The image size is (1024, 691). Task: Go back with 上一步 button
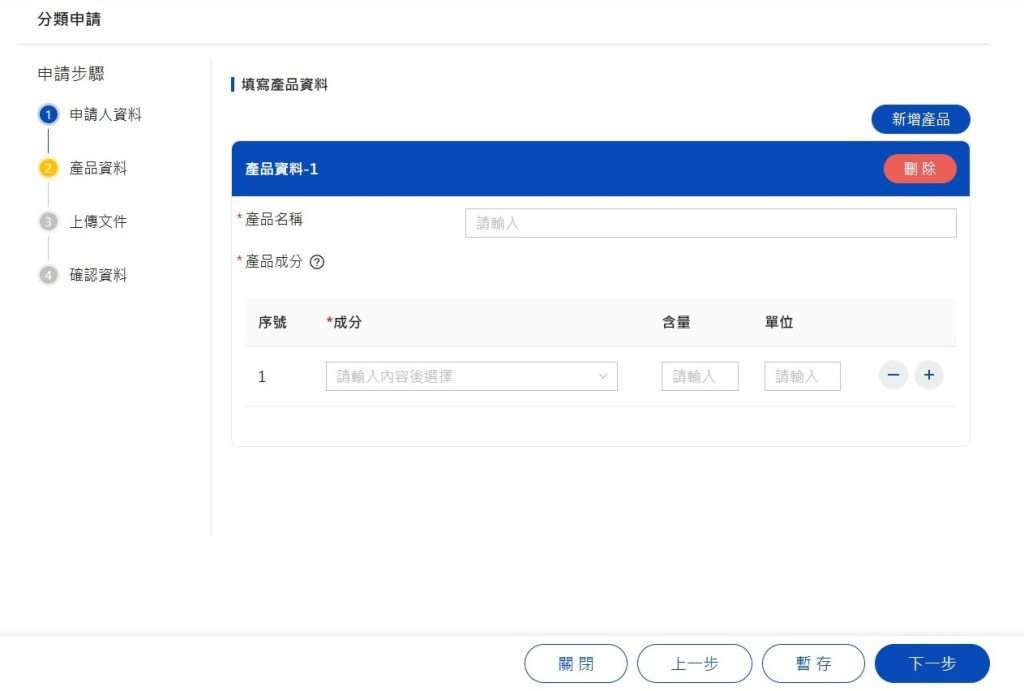(x=694, y=664)
